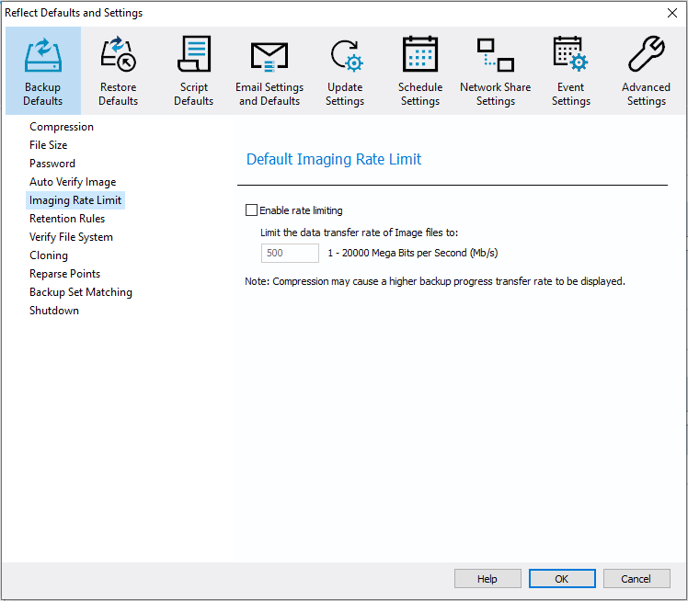Click the Help button
This screenshot has height=601, width=688.
[x=487, y=579]
